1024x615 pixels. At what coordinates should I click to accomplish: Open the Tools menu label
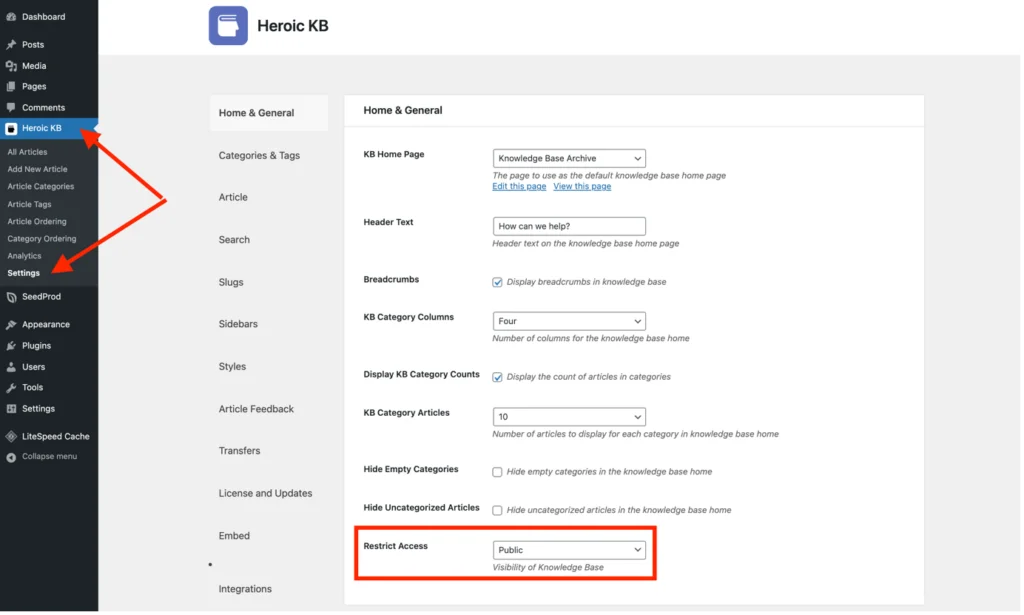33,388
